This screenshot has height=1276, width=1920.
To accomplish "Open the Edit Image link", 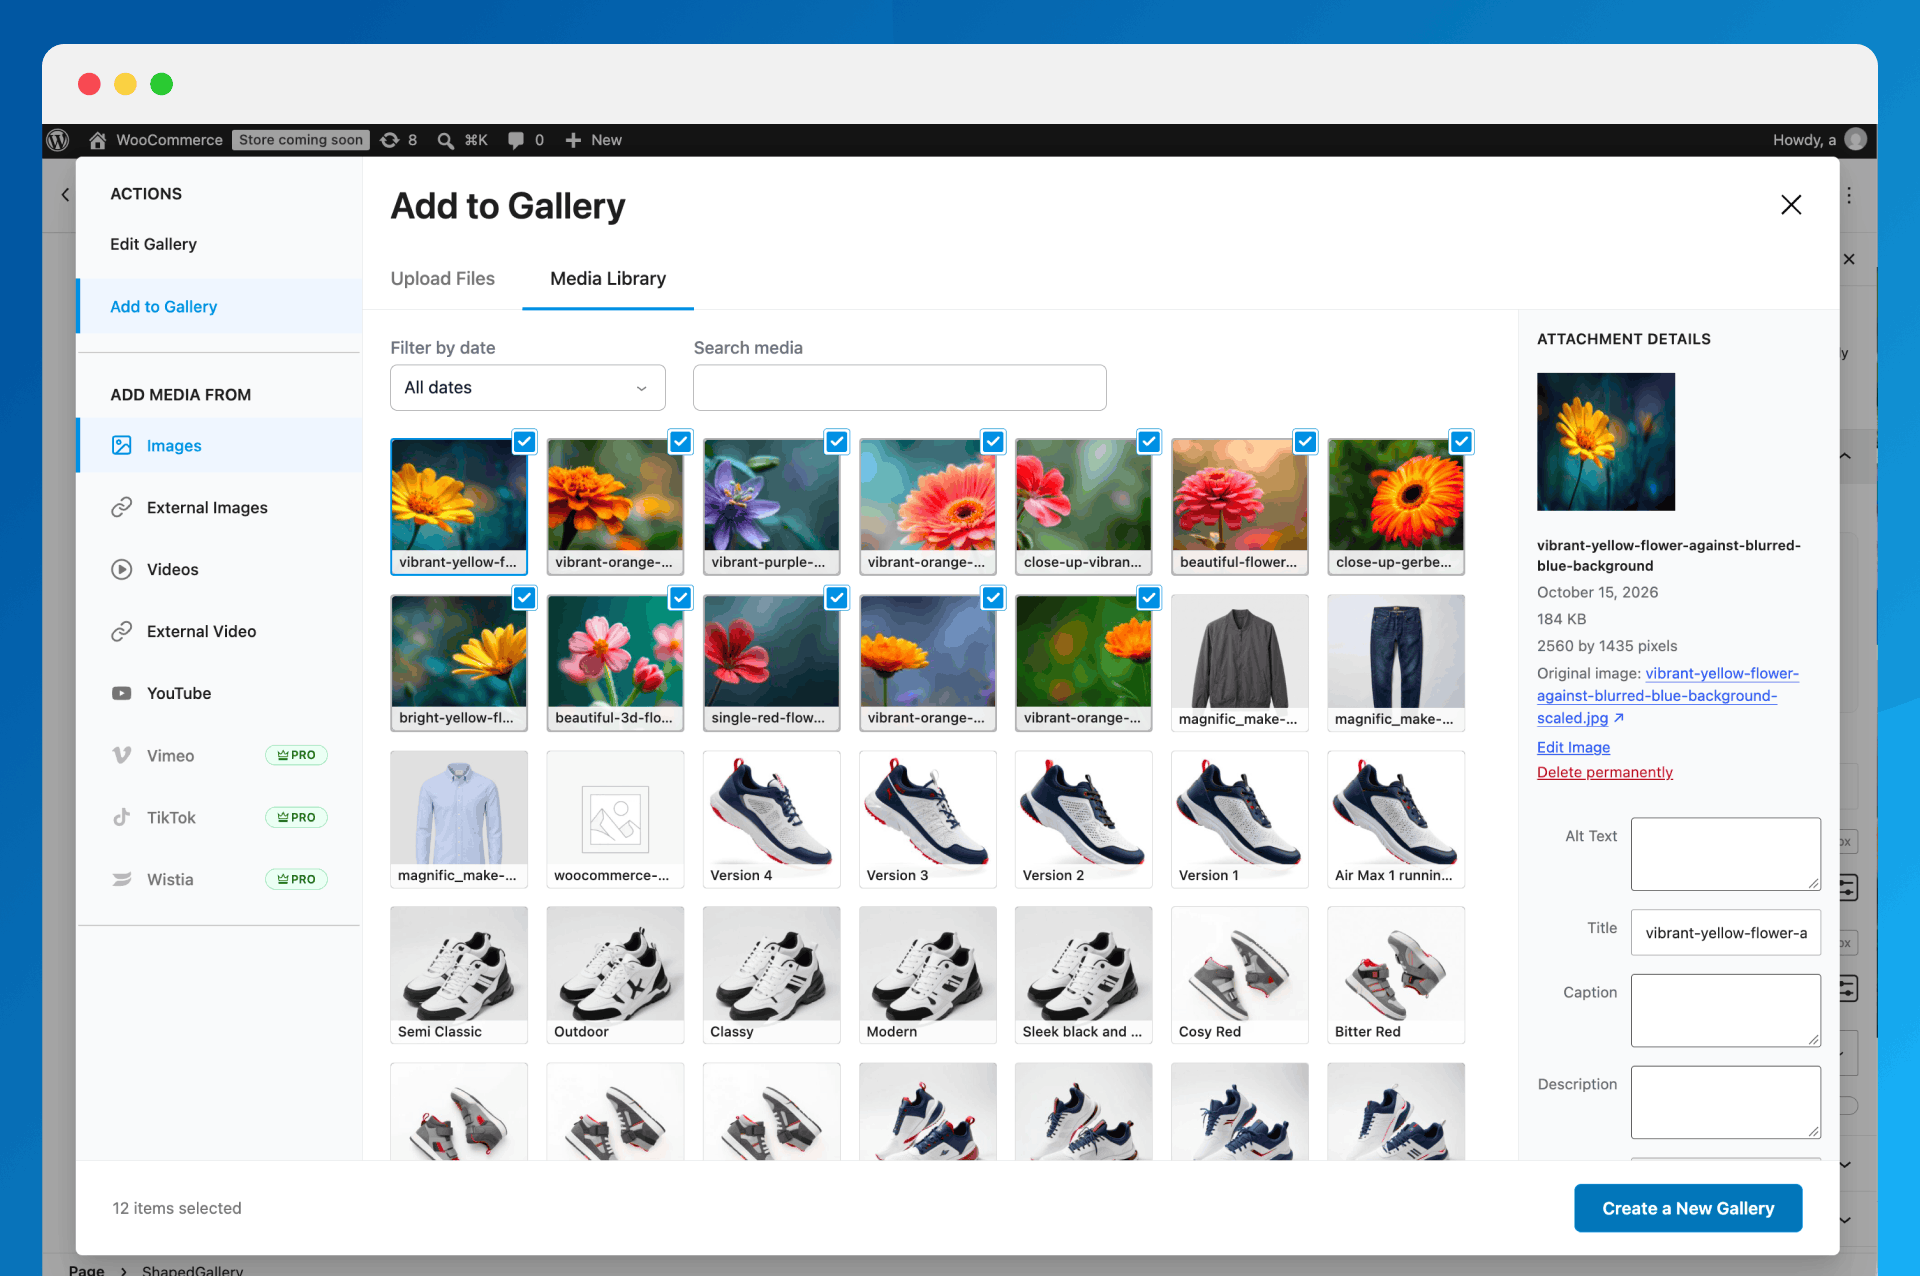I will point(1573,747).
